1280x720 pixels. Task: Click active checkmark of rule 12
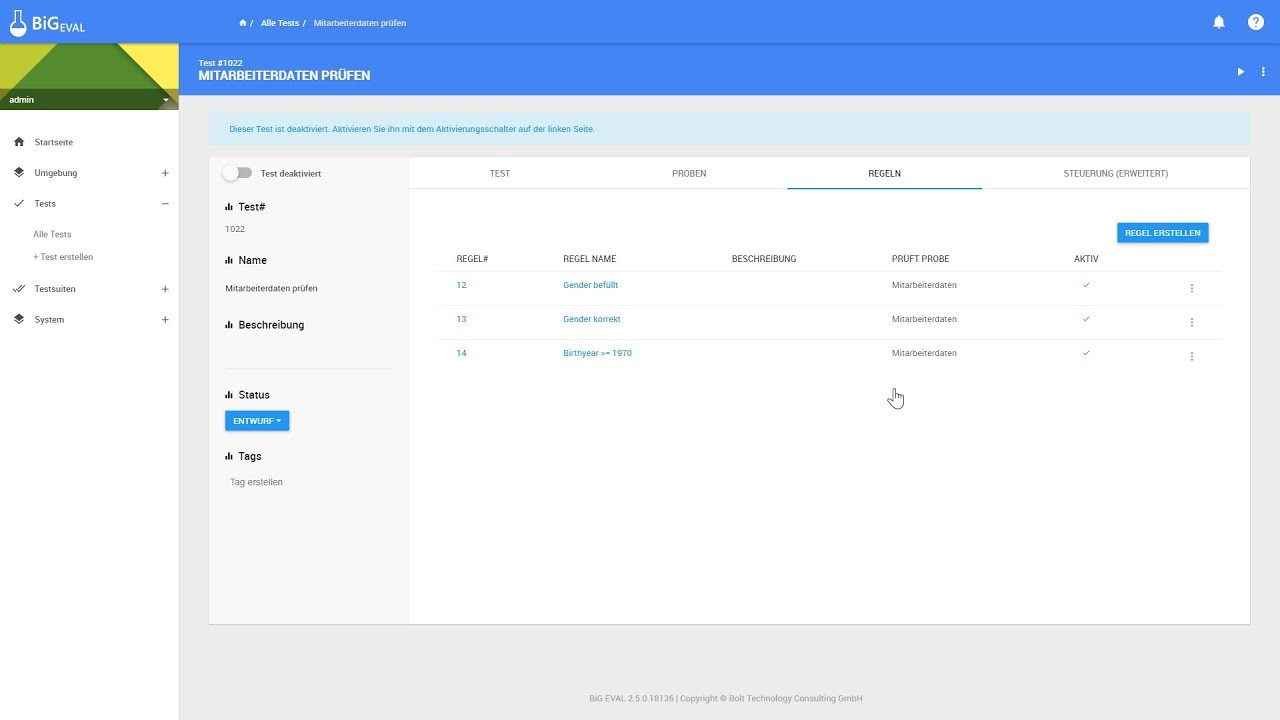1086,285
